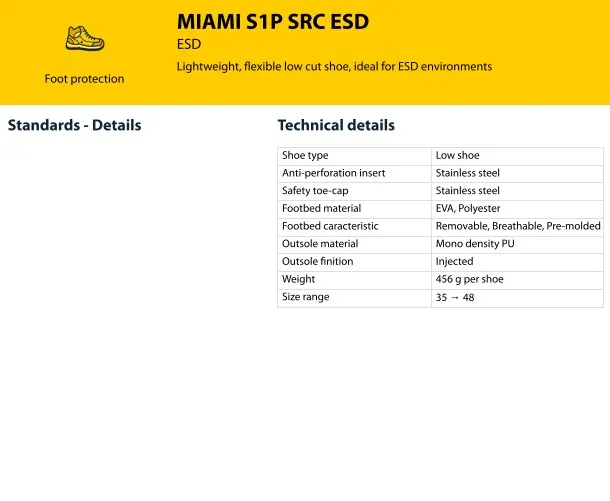Select the 'Size range' cell
Screen dimensions: 610x501
tap(354, 298)
